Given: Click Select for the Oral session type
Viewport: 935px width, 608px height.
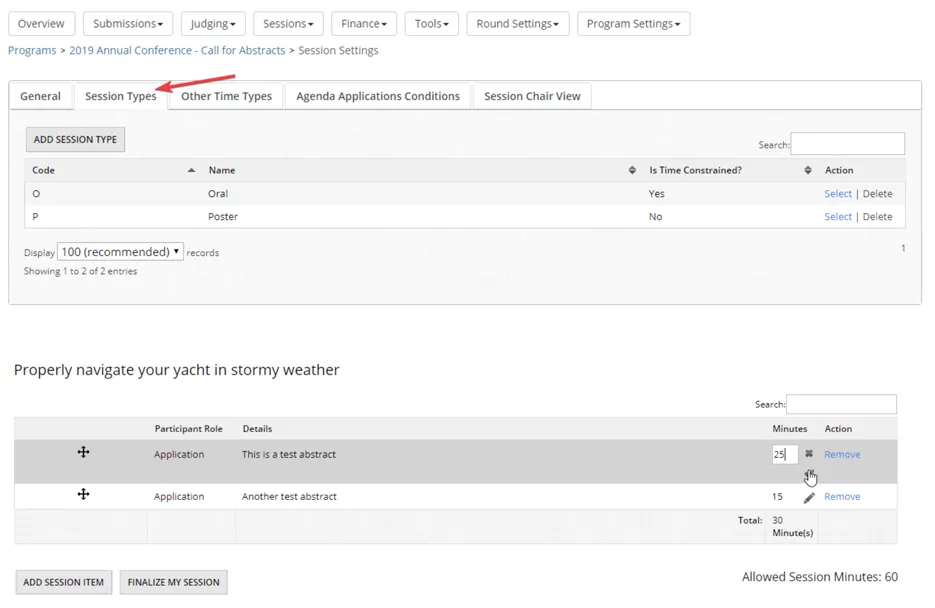Looking at the screenshot, I should coord(838,194).
